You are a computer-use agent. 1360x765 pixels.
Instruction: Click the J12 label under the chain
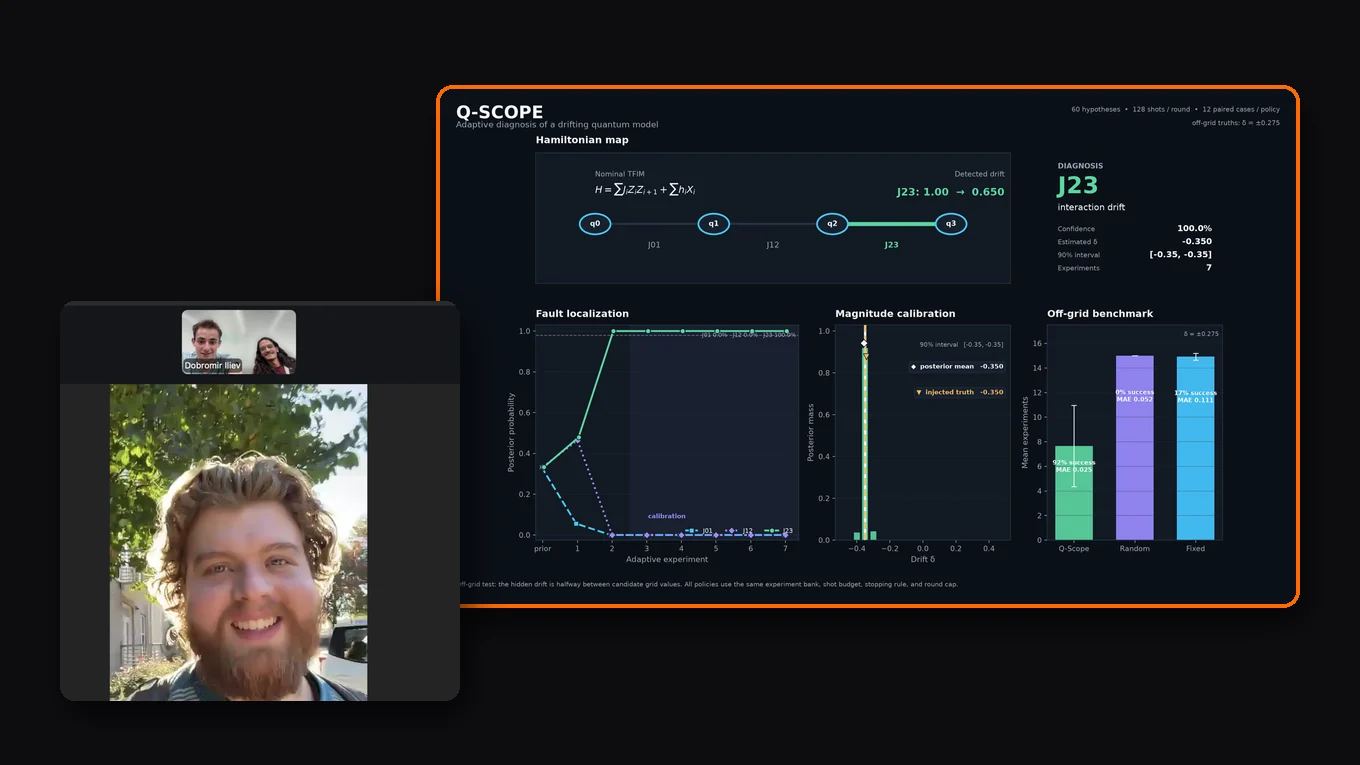(773, 245)
